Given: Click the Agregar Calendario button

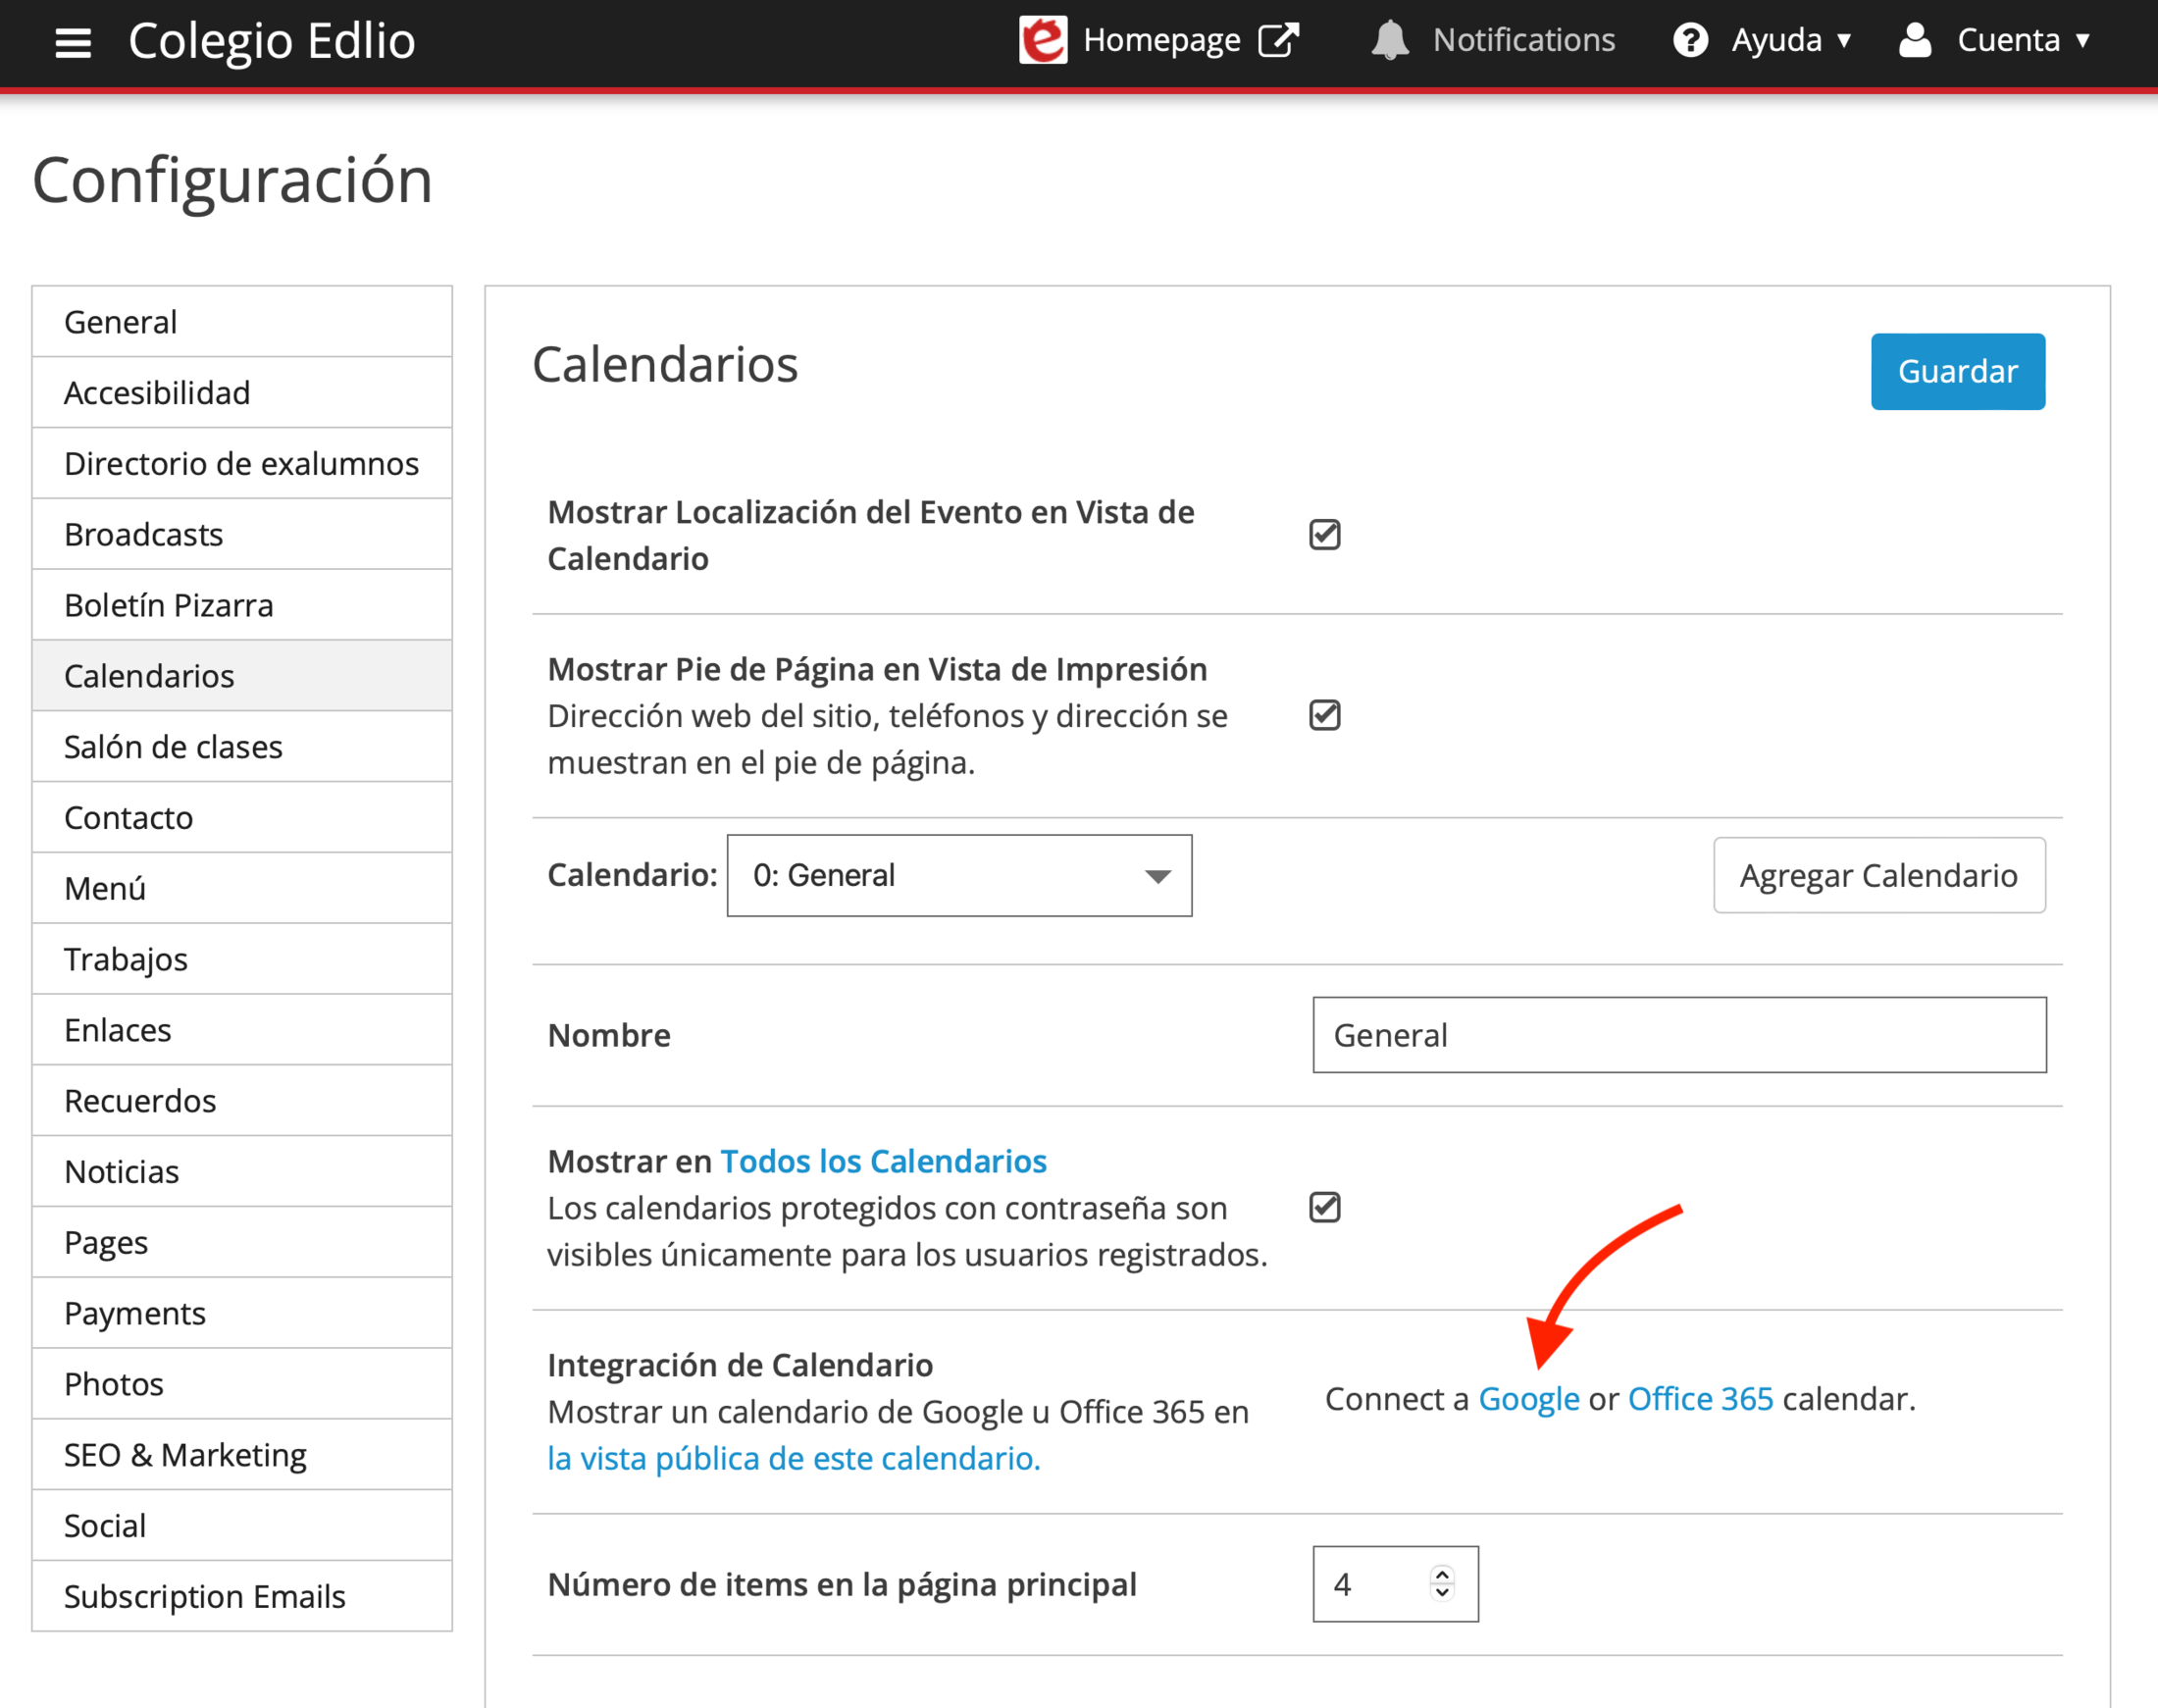Looking at the screenshot, I should 1878,875.
